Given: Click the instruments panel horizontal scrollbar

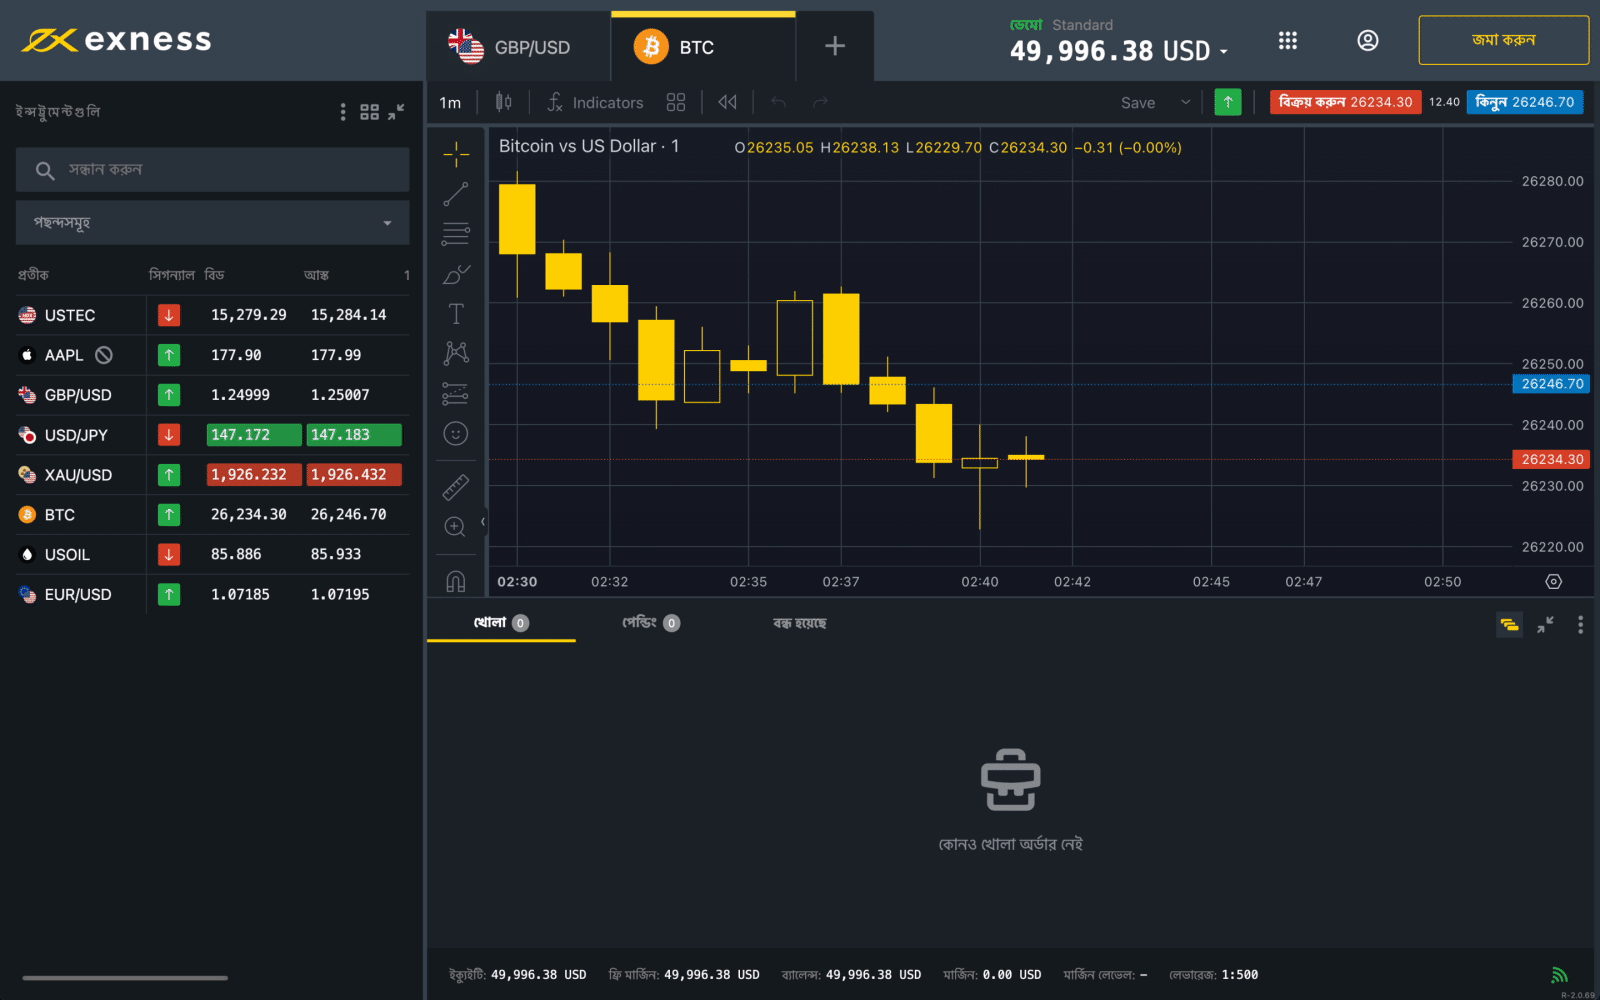Looking at the screenshot, I should coord(125,978).
